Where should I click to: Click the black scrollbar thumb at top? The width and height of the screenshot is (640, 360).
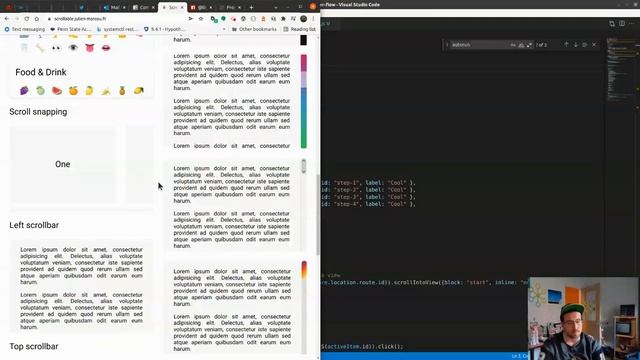[303, 40]
